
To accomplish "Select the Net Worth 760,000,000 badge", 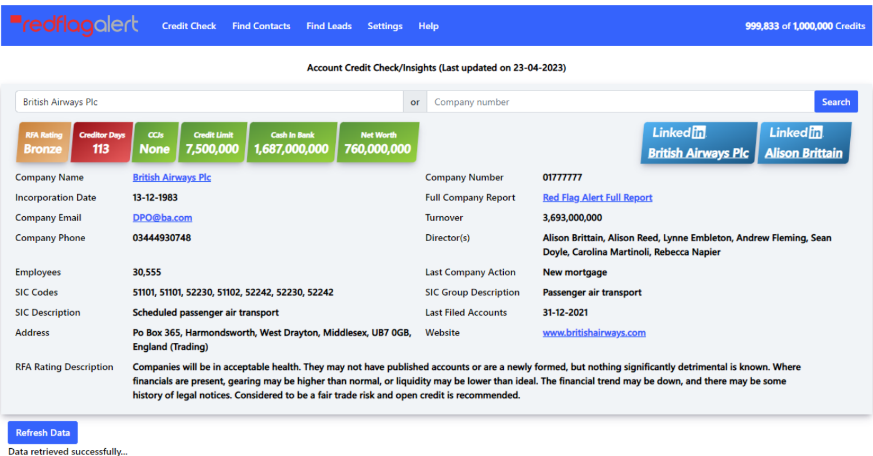I will [x=377, y=143].
